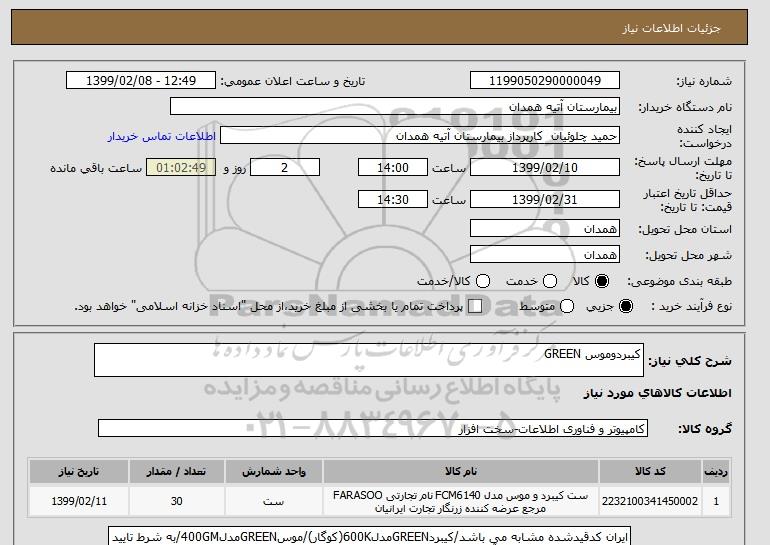770x545 pixels.
Task: Click the note text about ایران کد مشابه
Action: point(370,537)
